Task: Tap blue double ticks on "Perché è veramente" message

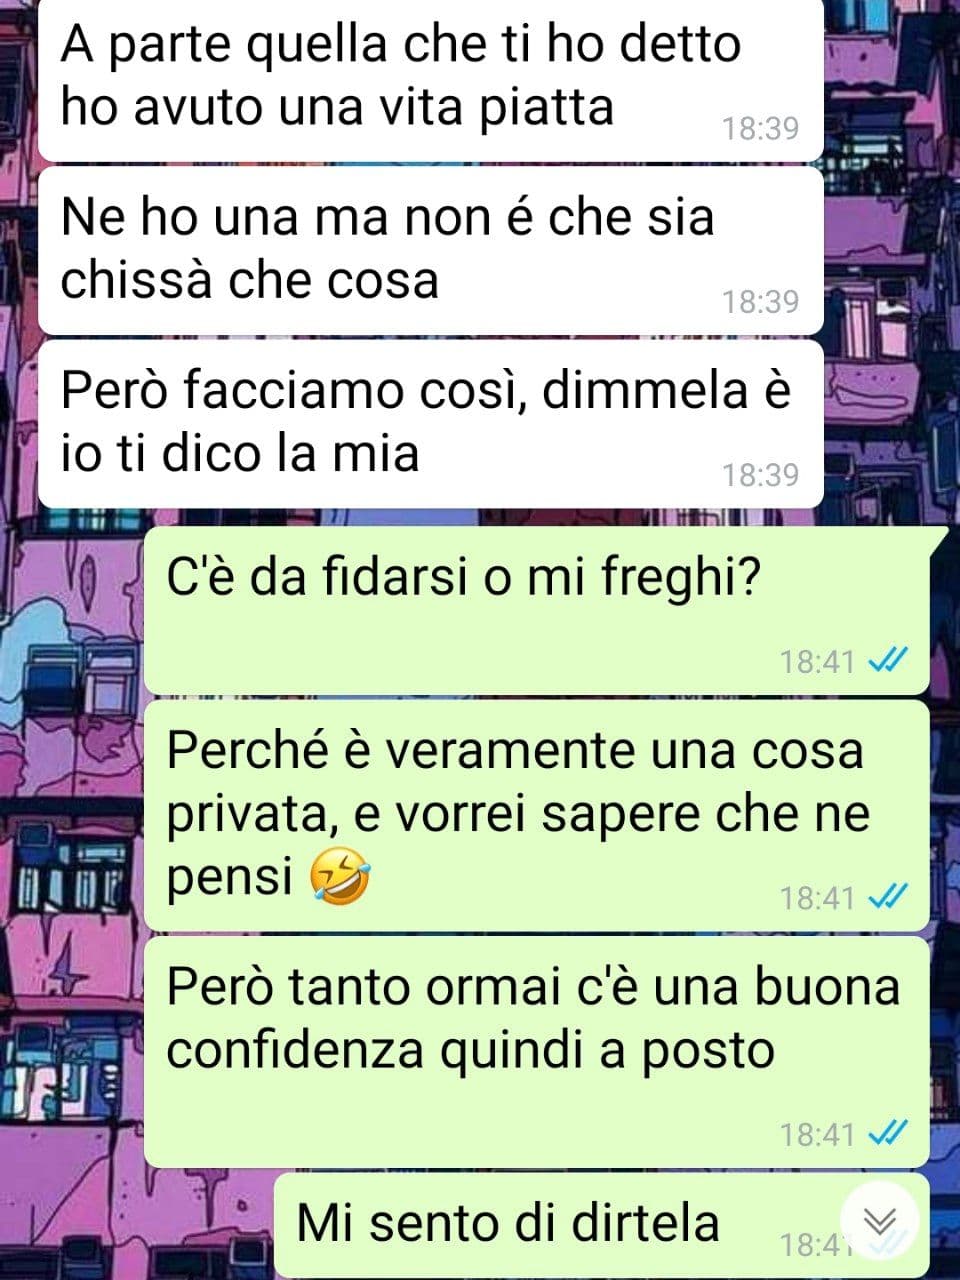Action: [888, 897]
